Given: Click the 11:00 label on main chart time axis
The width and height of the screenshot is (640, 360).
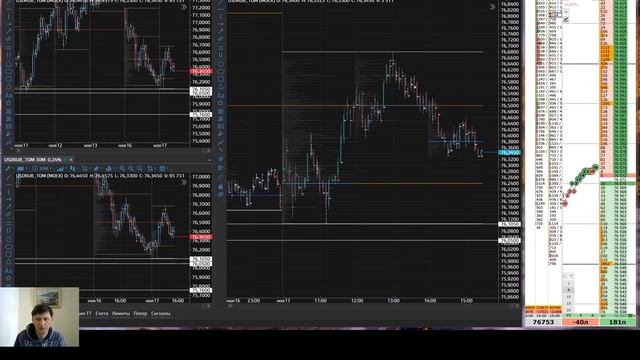Looking at the screenshot, I should [320, 300].
